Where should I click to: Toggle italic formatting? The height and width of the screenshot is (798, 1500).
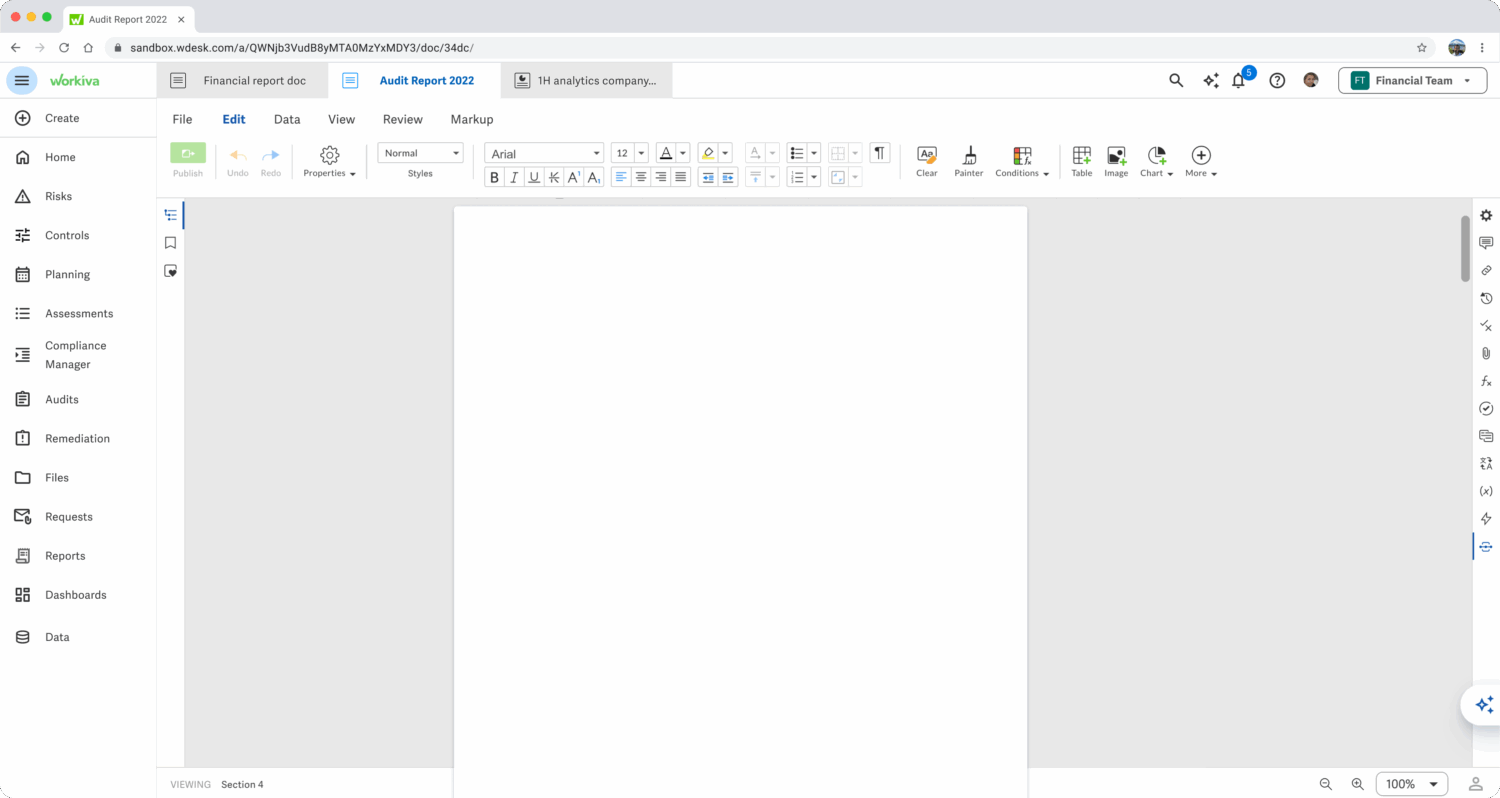514,177
